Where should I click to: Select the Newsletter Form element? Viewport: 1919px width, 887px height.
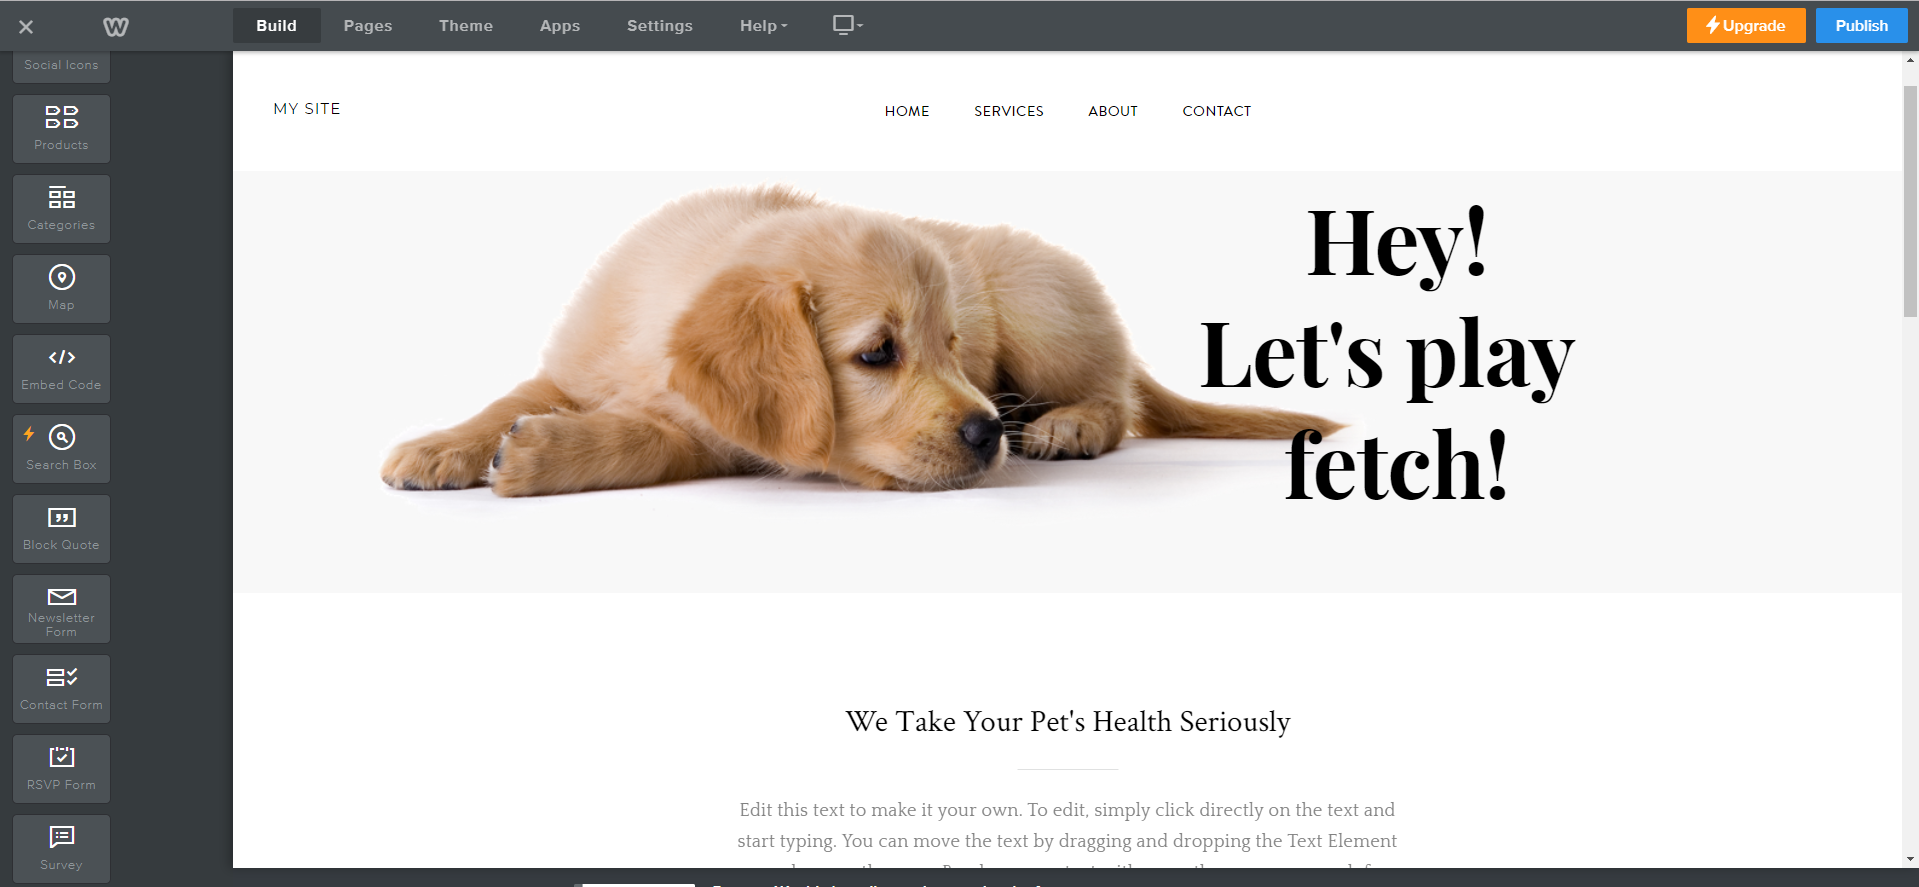click(x=61, y=609)
